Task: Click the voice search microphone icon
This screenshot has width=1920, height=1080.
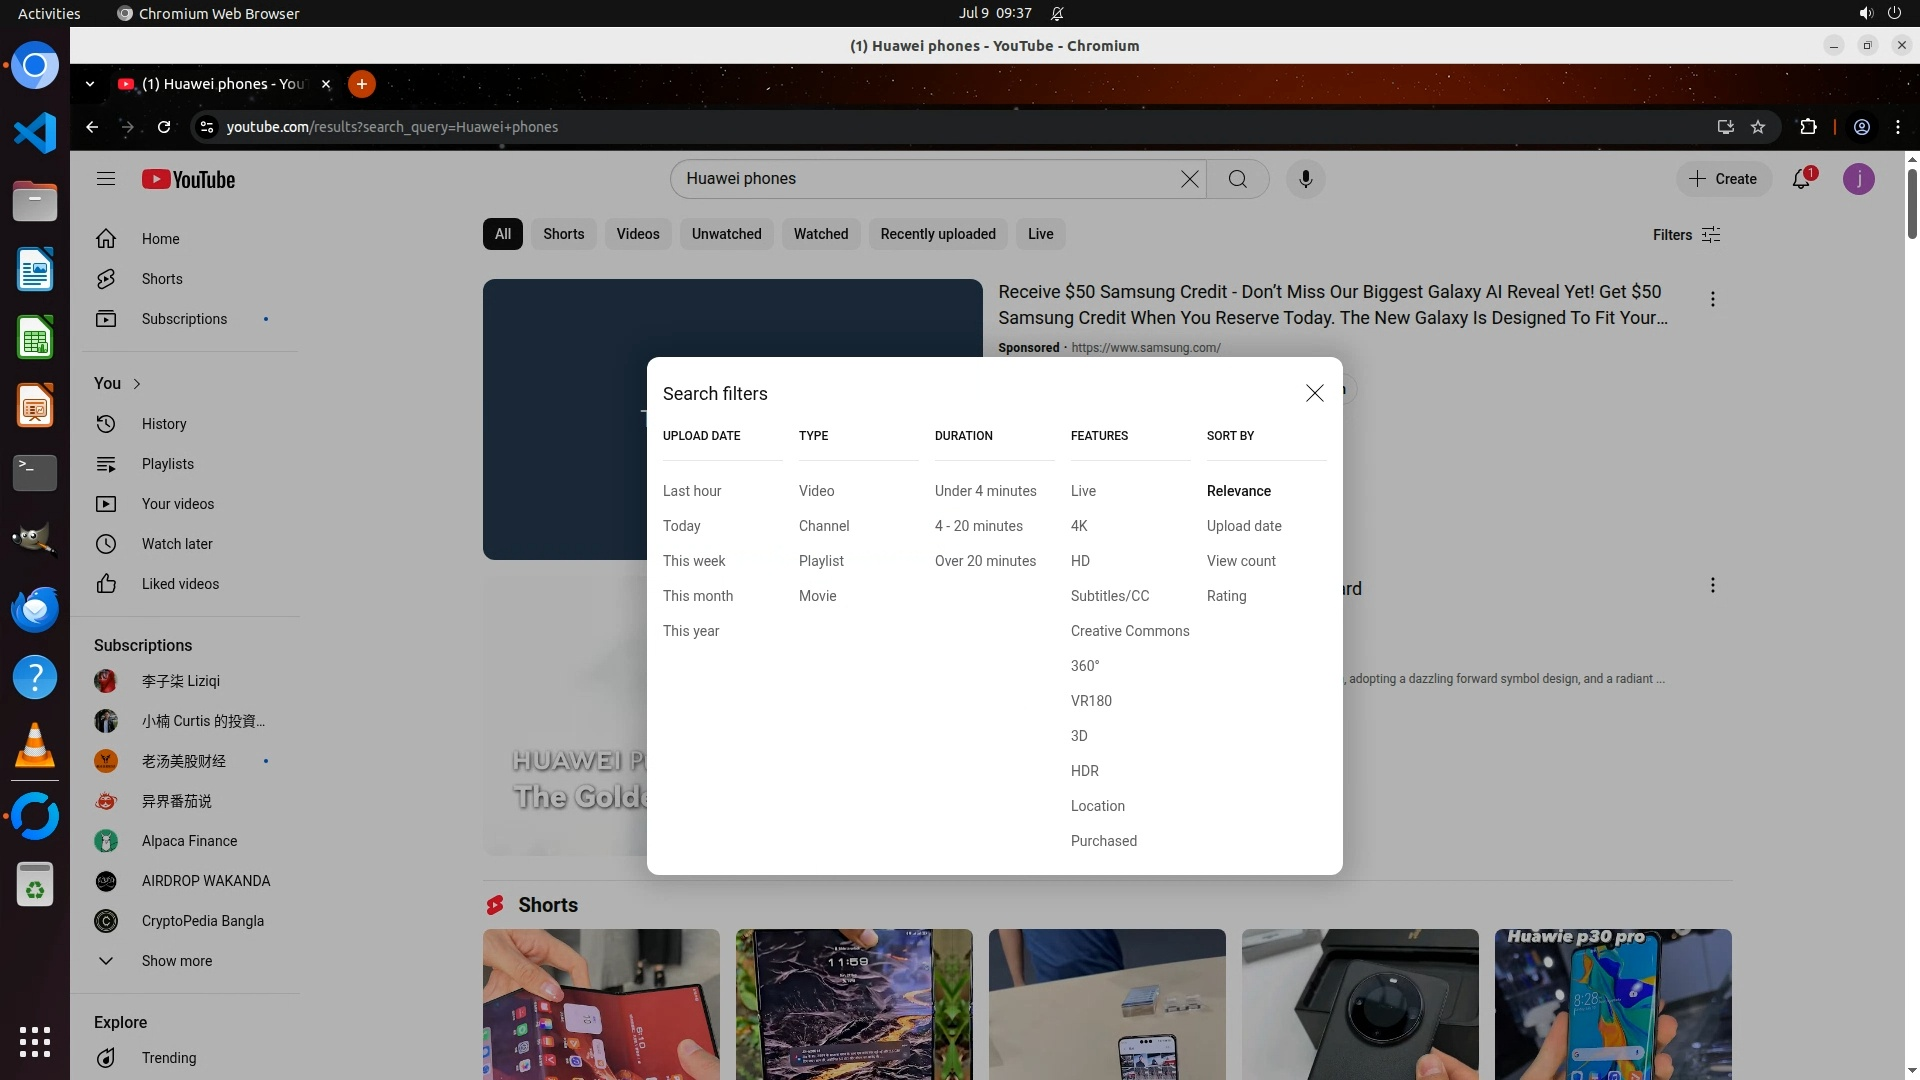Action: 1305,179
